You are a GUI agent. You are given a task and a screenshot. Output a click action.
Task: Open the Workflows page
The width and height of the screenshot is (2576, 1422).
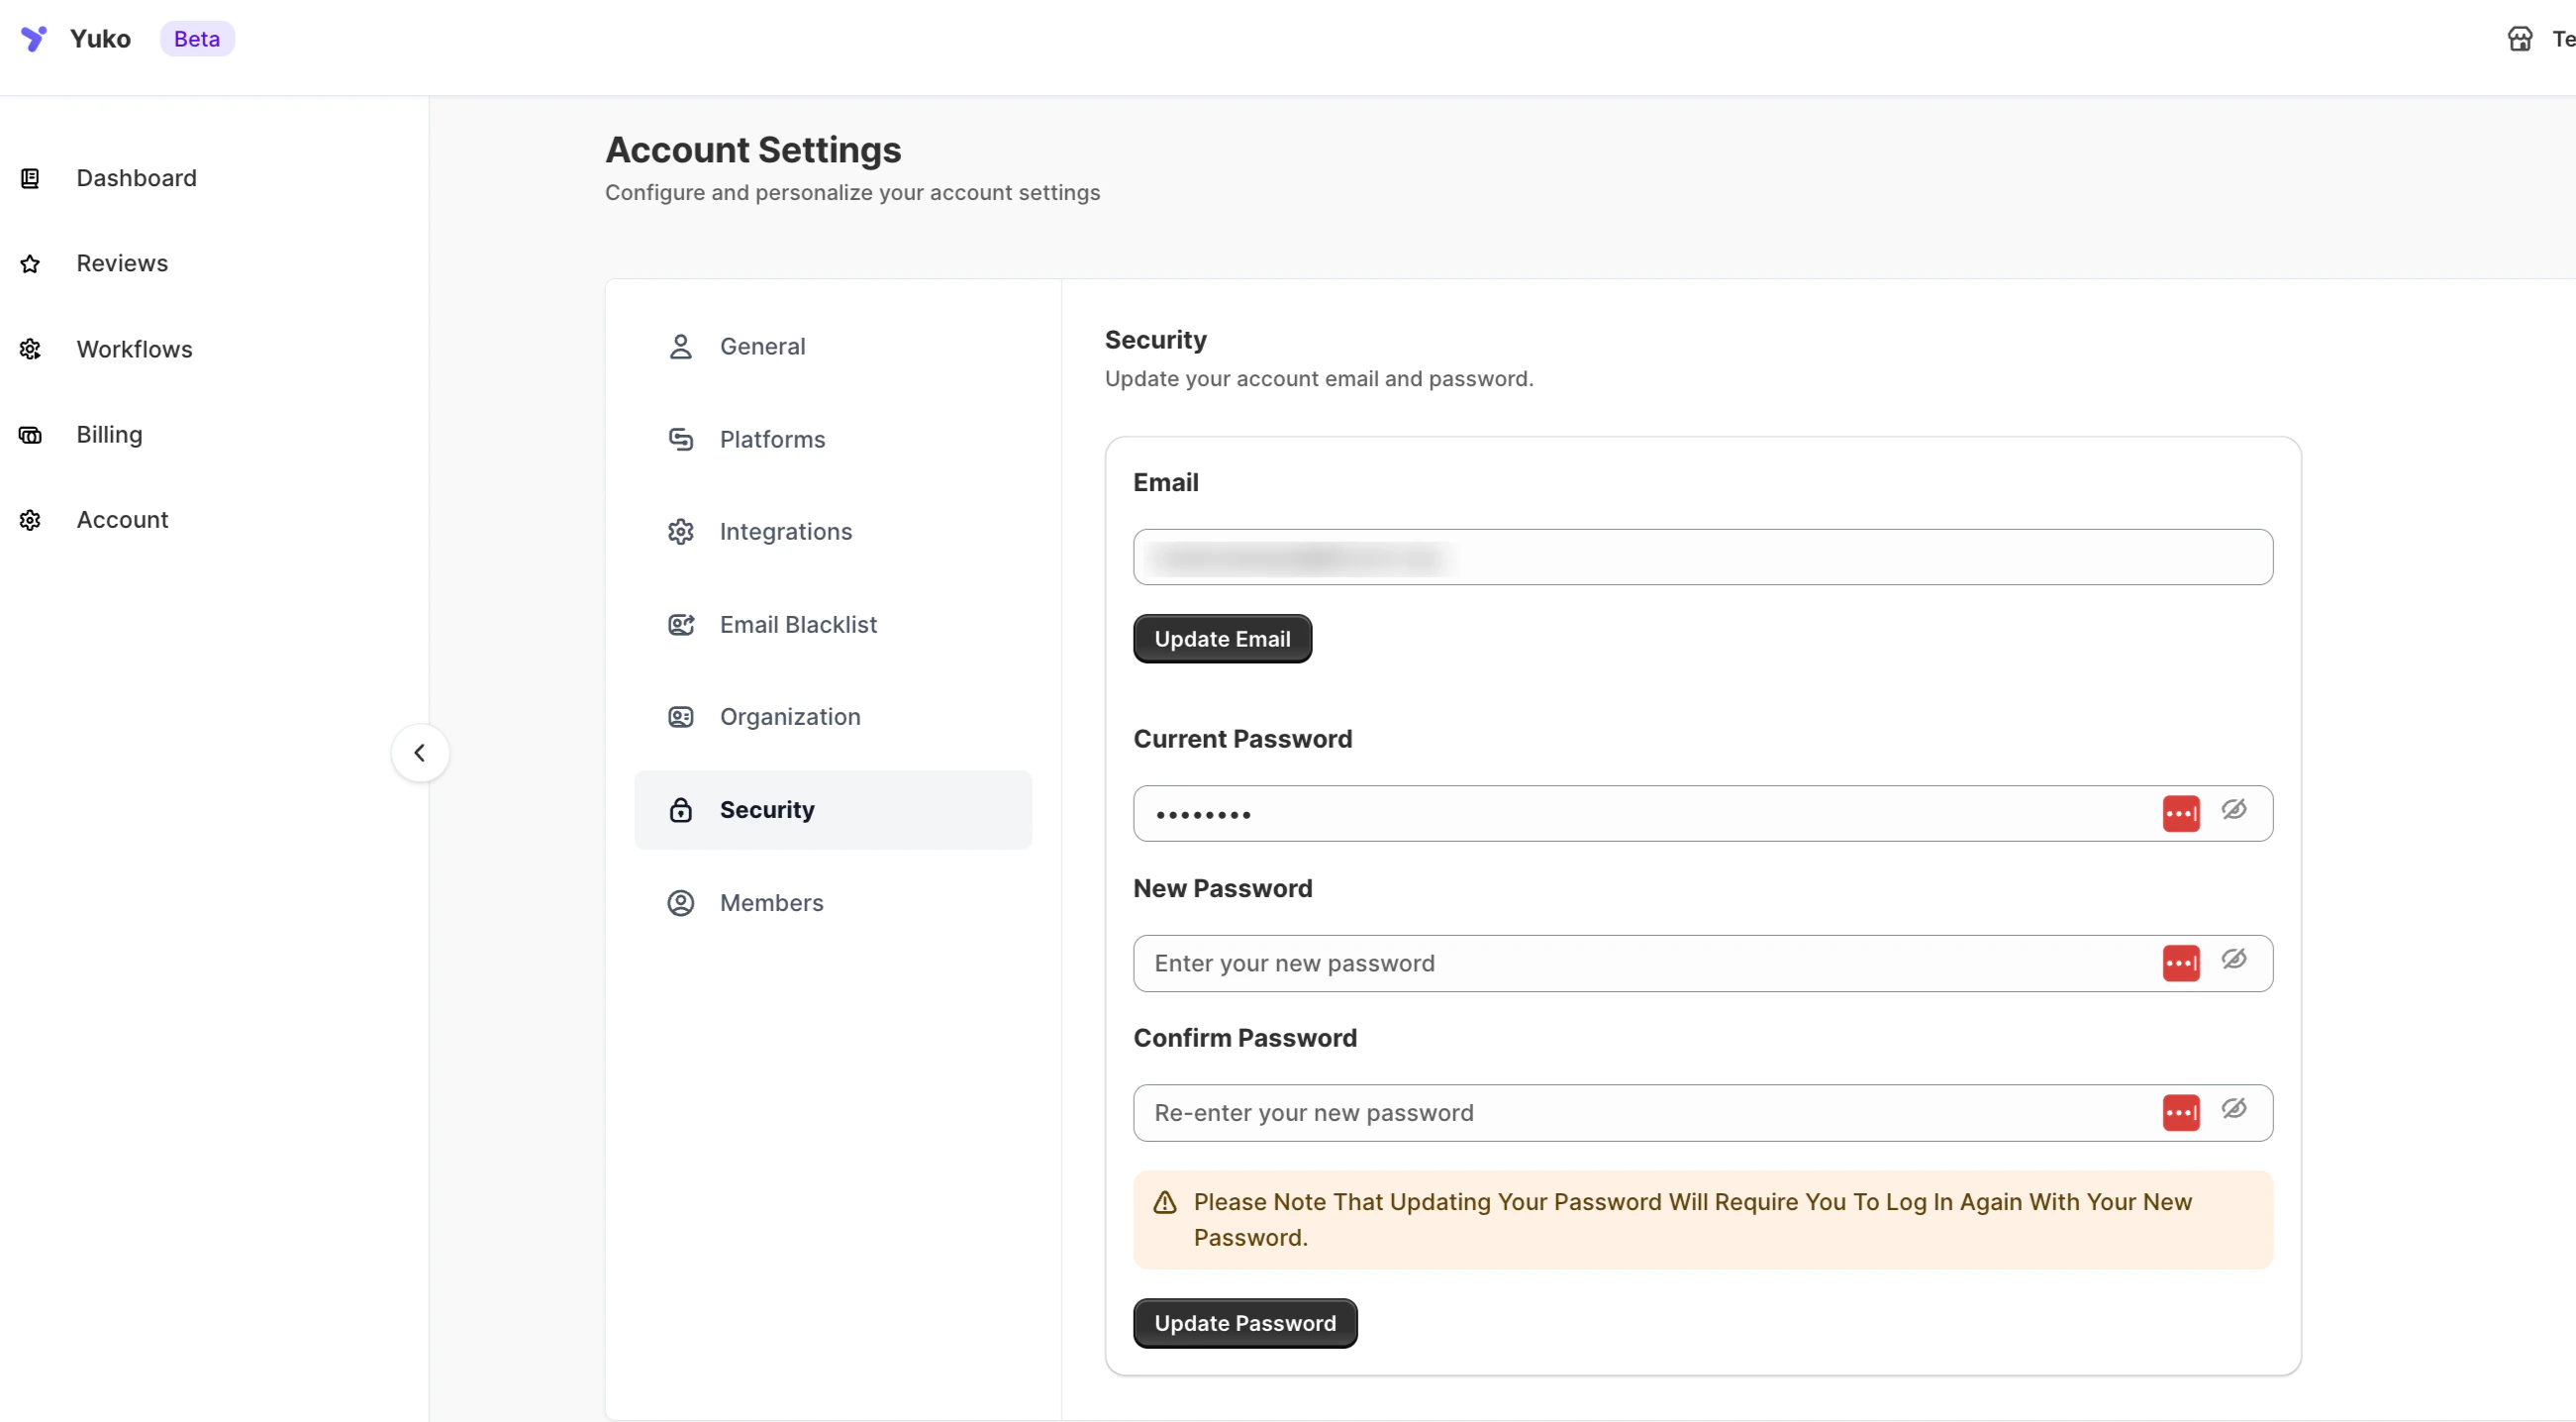click(x=135, y=349)
